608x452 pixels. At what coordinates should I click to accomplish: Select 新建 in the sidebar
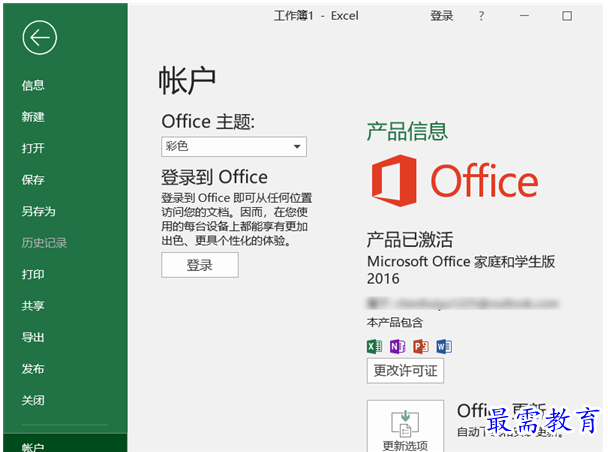click(33, 117)
